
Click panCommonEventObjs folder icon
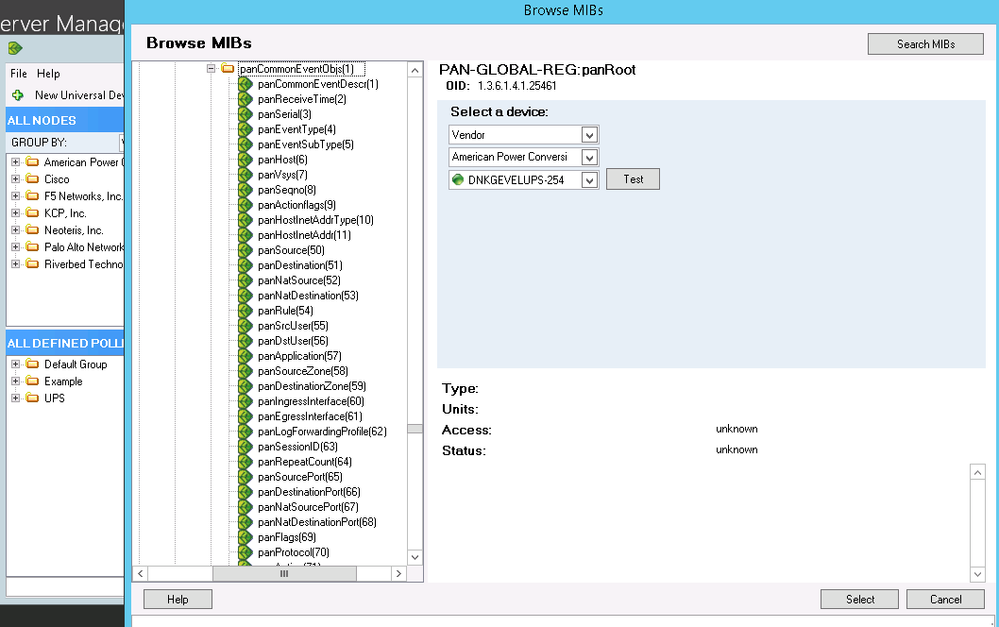(228, 69)
